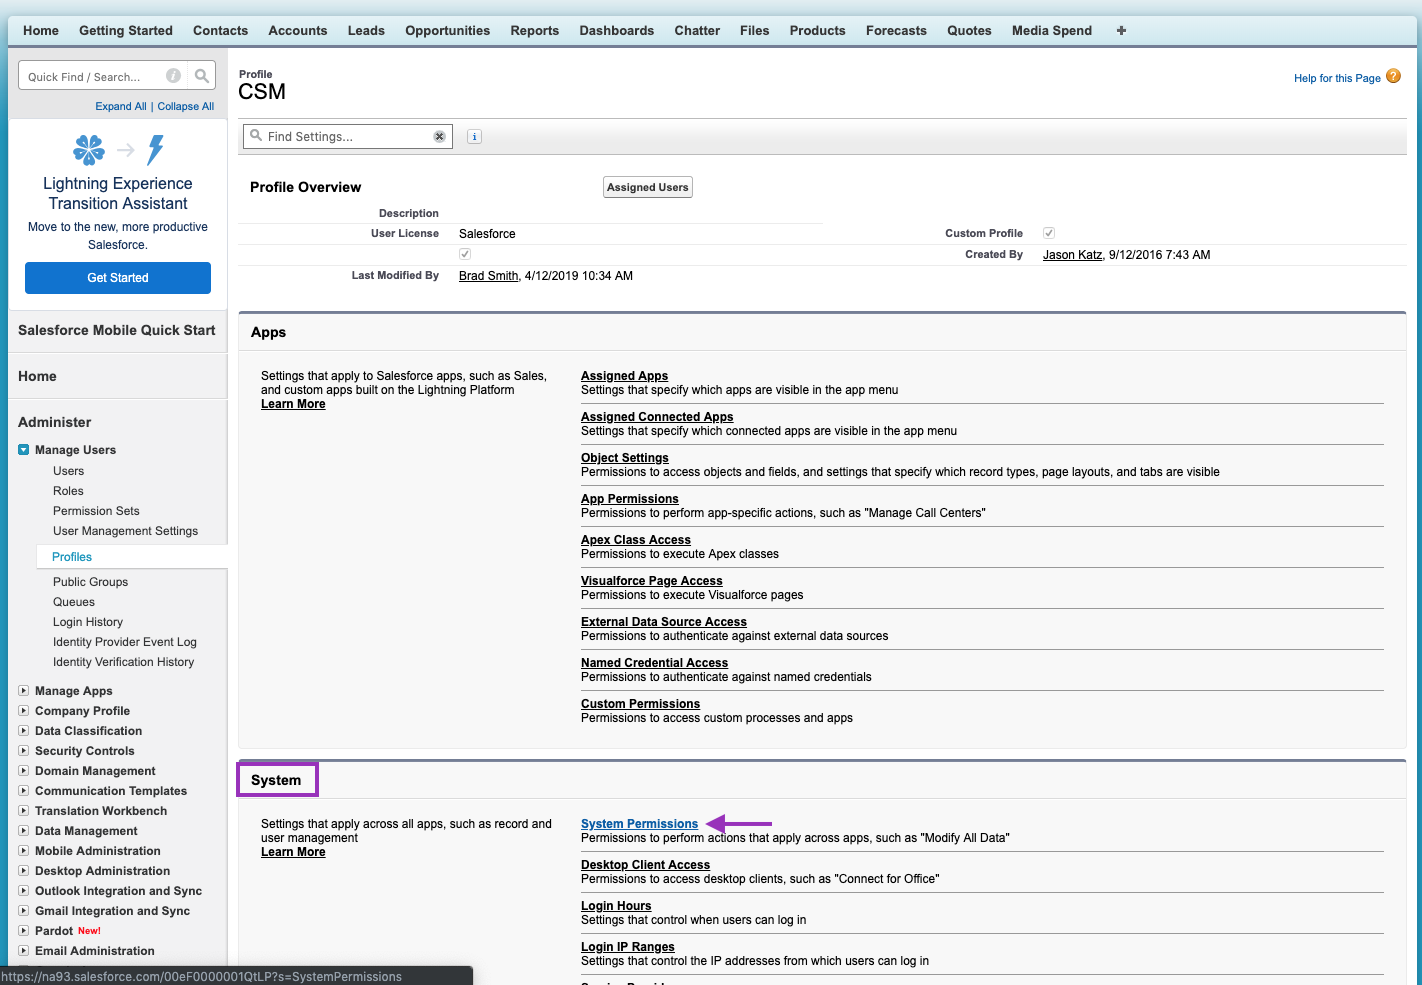Click the Quick Find info icon
1422x985 pixels.
point(173,76)
